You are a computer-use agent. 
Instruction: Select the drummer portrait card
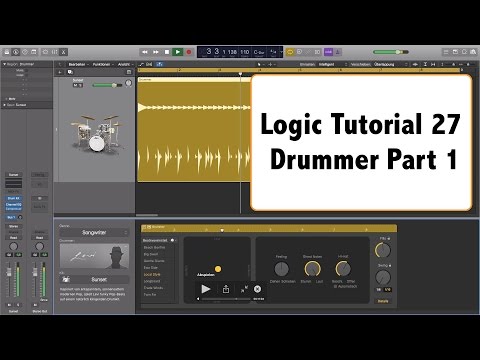(x=94, y=256)
